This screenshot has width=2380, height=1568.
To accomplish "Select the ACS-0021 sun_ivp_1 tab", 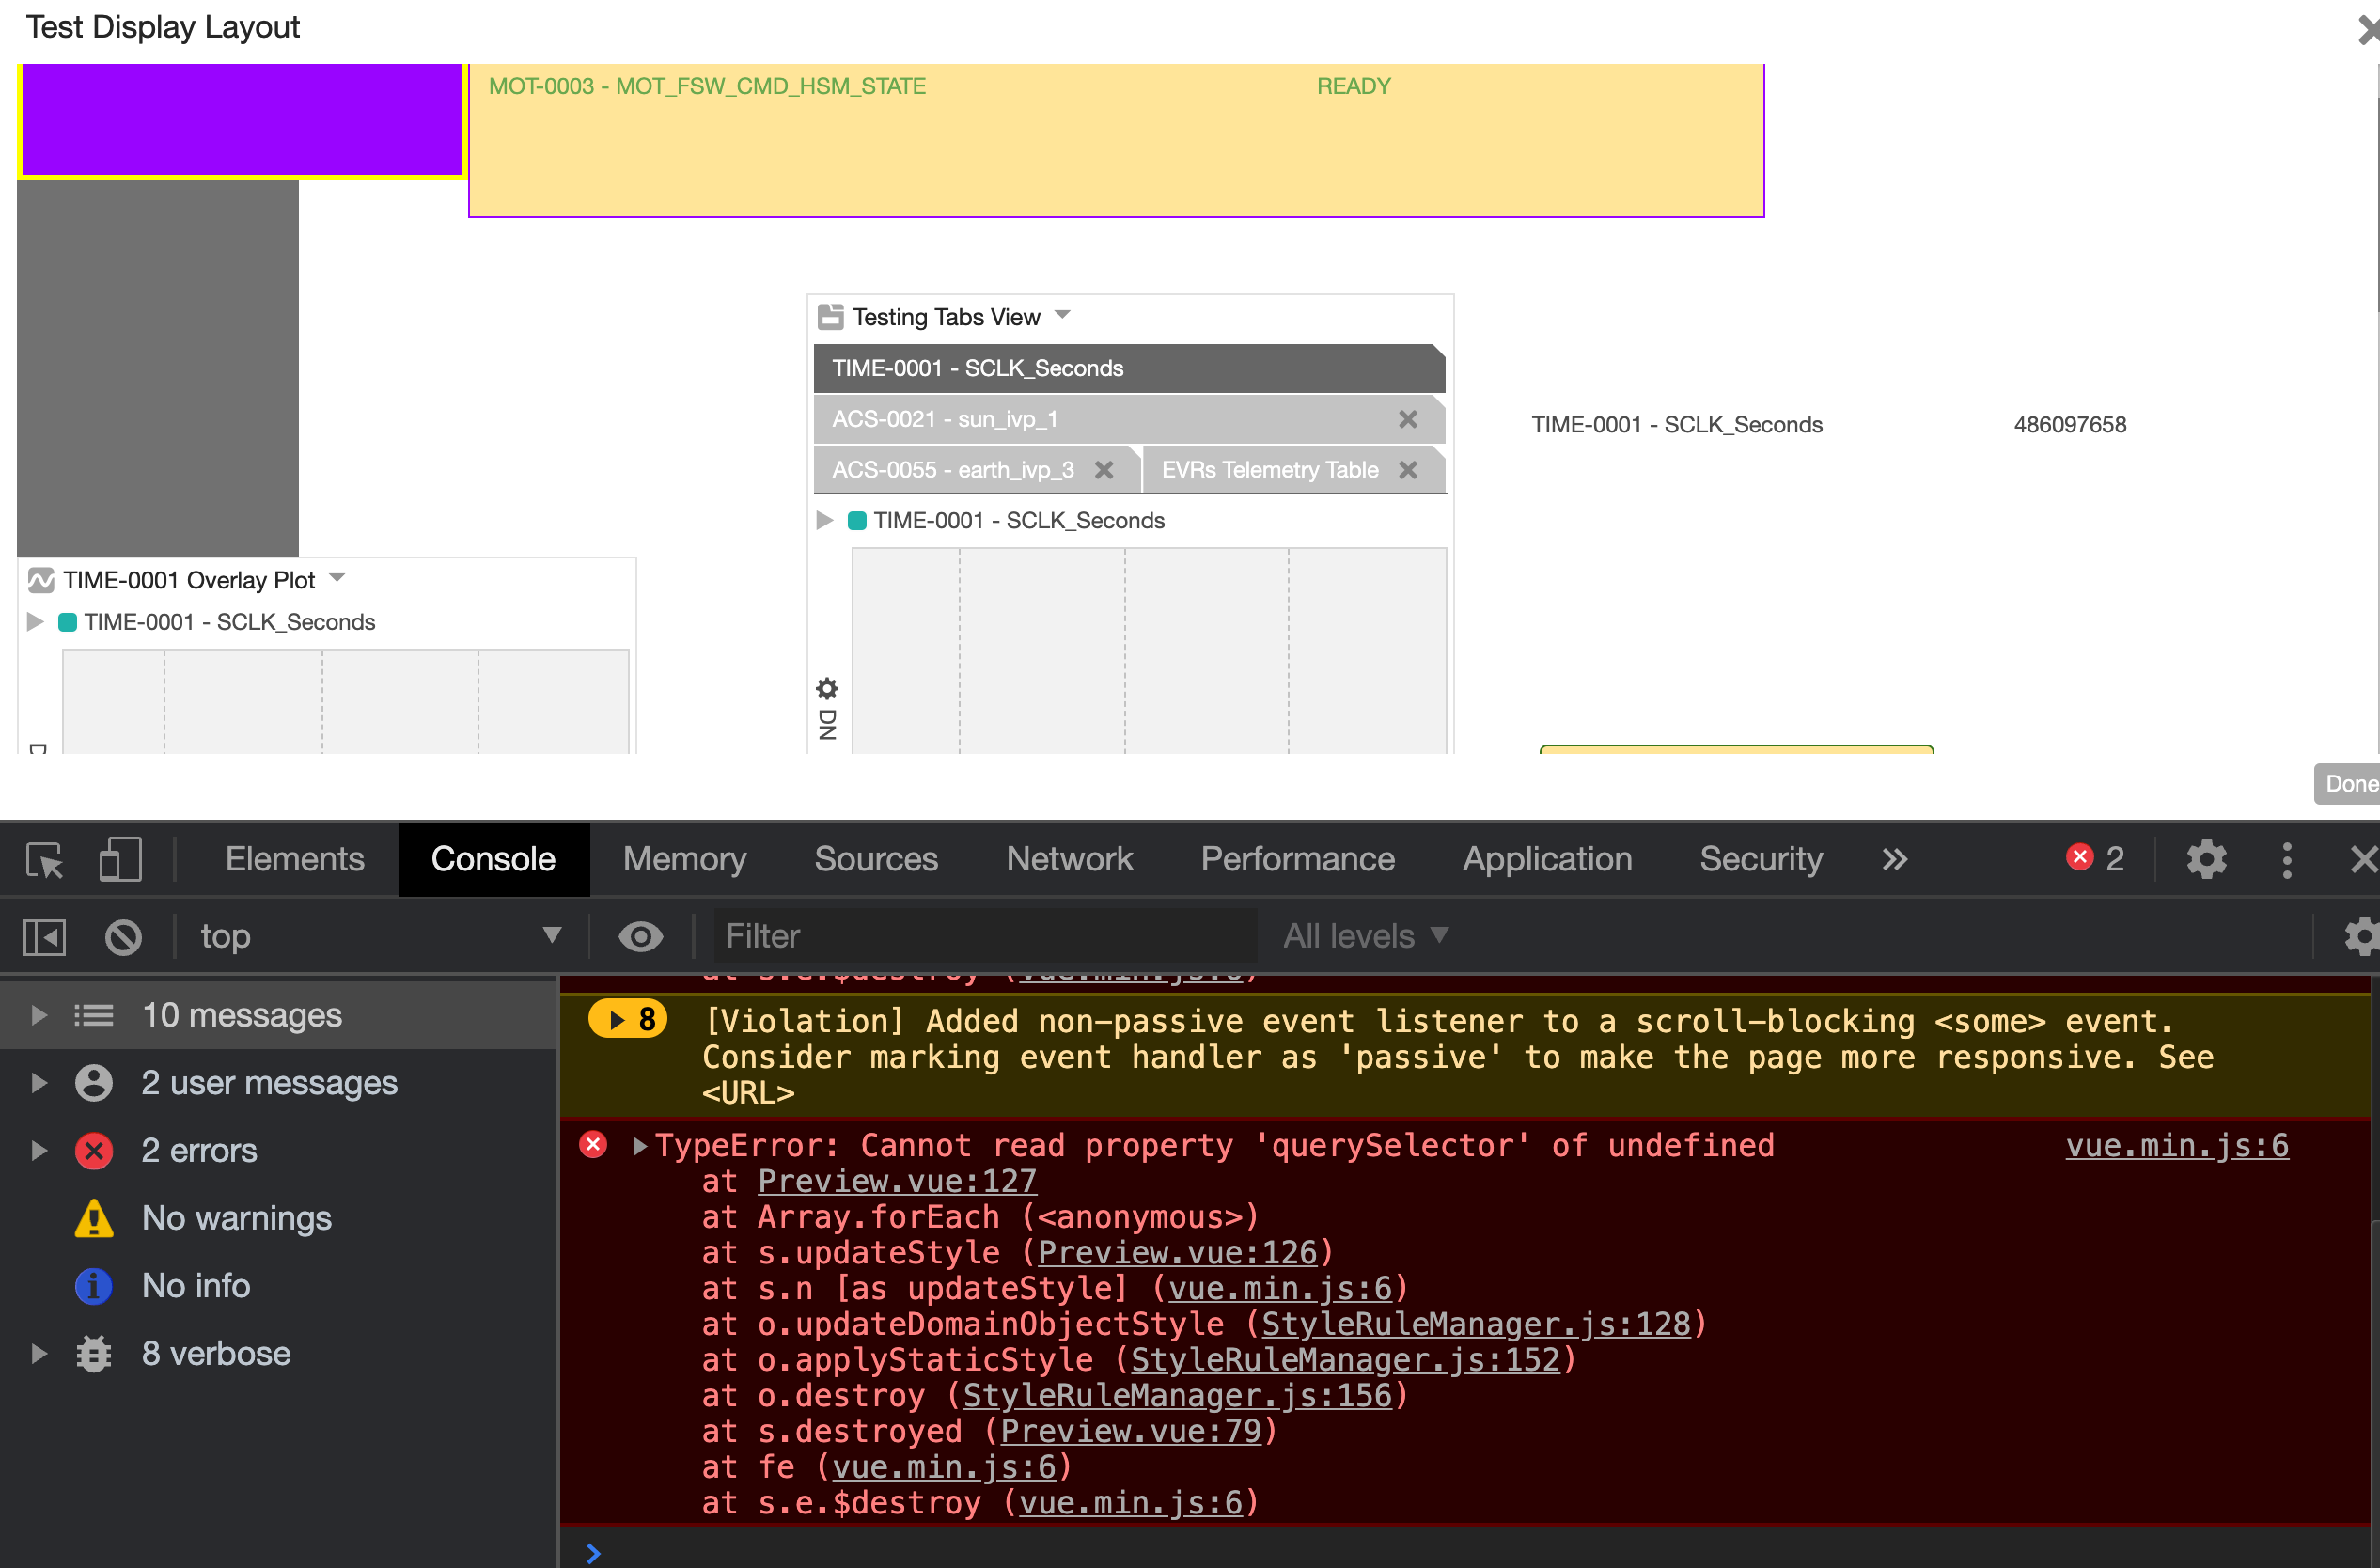I will click(944, 419).
